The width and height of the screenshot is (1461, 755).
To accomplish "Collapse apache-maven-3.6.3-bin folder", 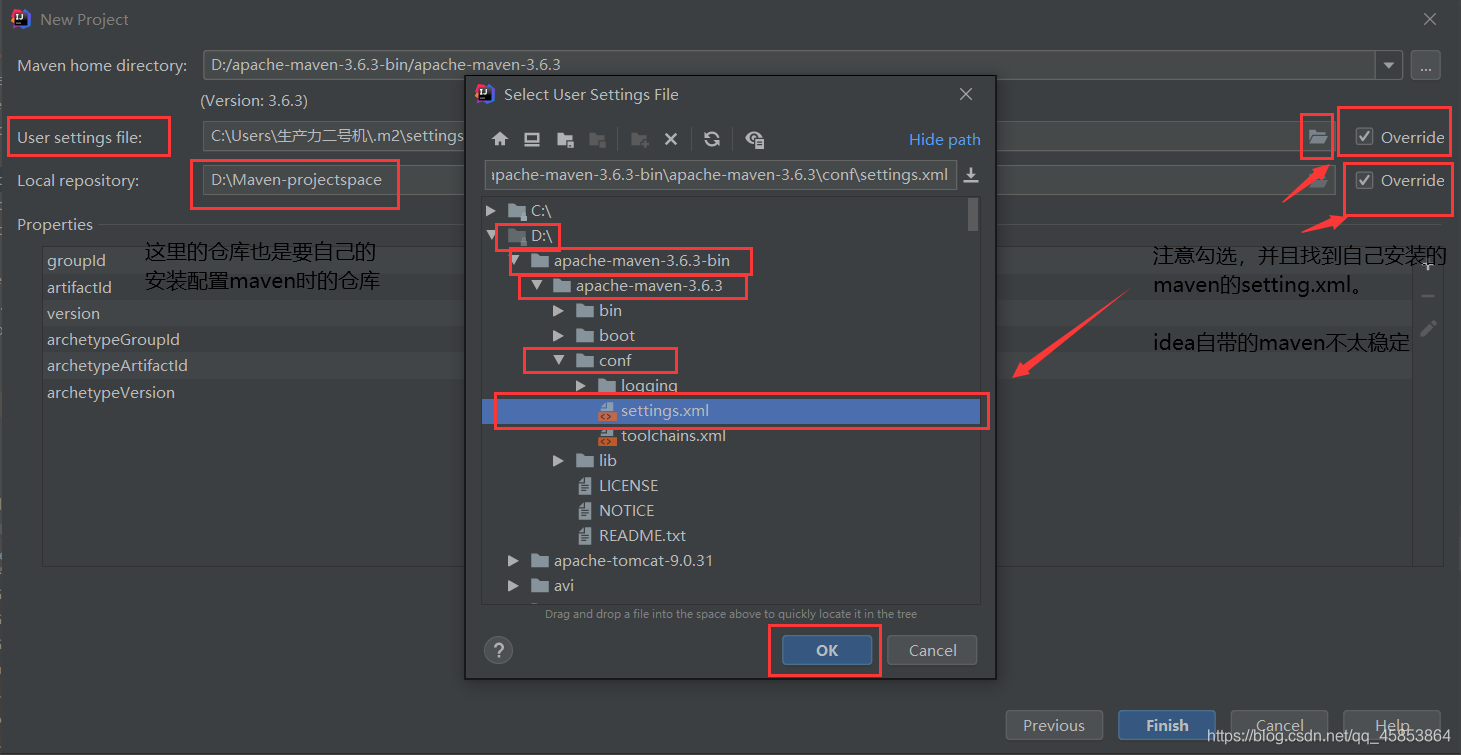I will [x=515, y=261].
